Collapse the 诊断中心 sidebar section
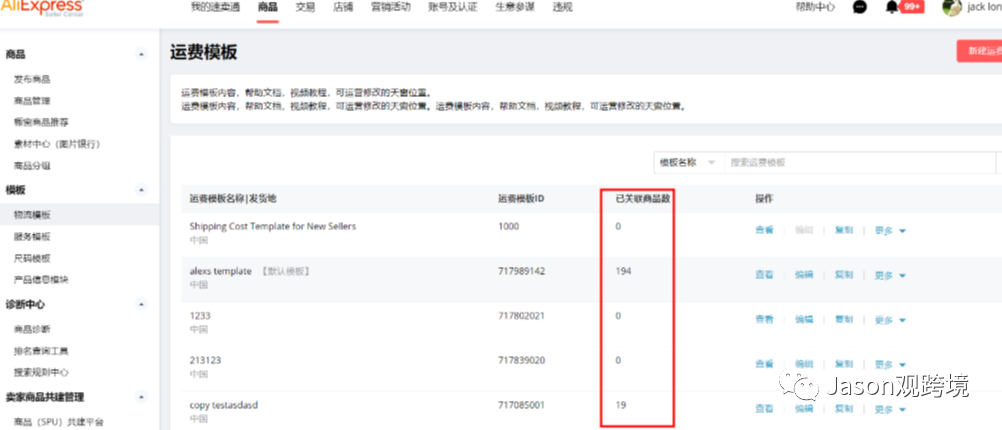The image size is (1002, 430). [x=141, y=304]
